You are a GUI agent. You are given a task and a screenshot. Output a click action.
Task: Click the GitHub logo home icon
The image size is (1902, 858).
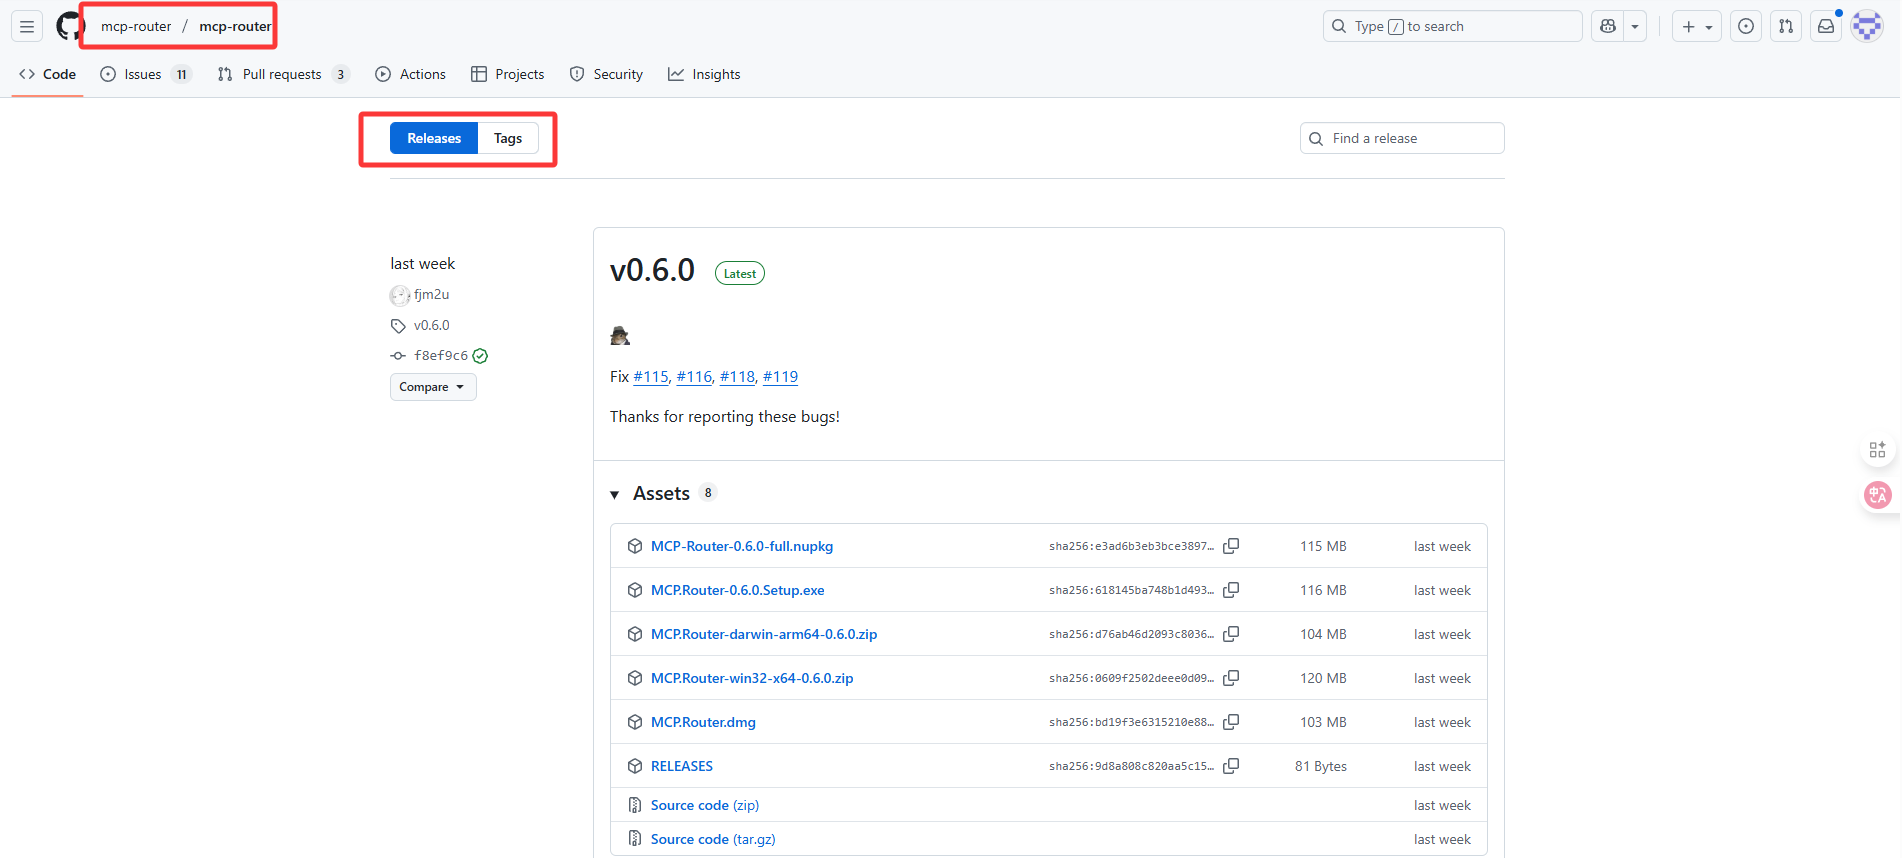click(x=70, y=26)
